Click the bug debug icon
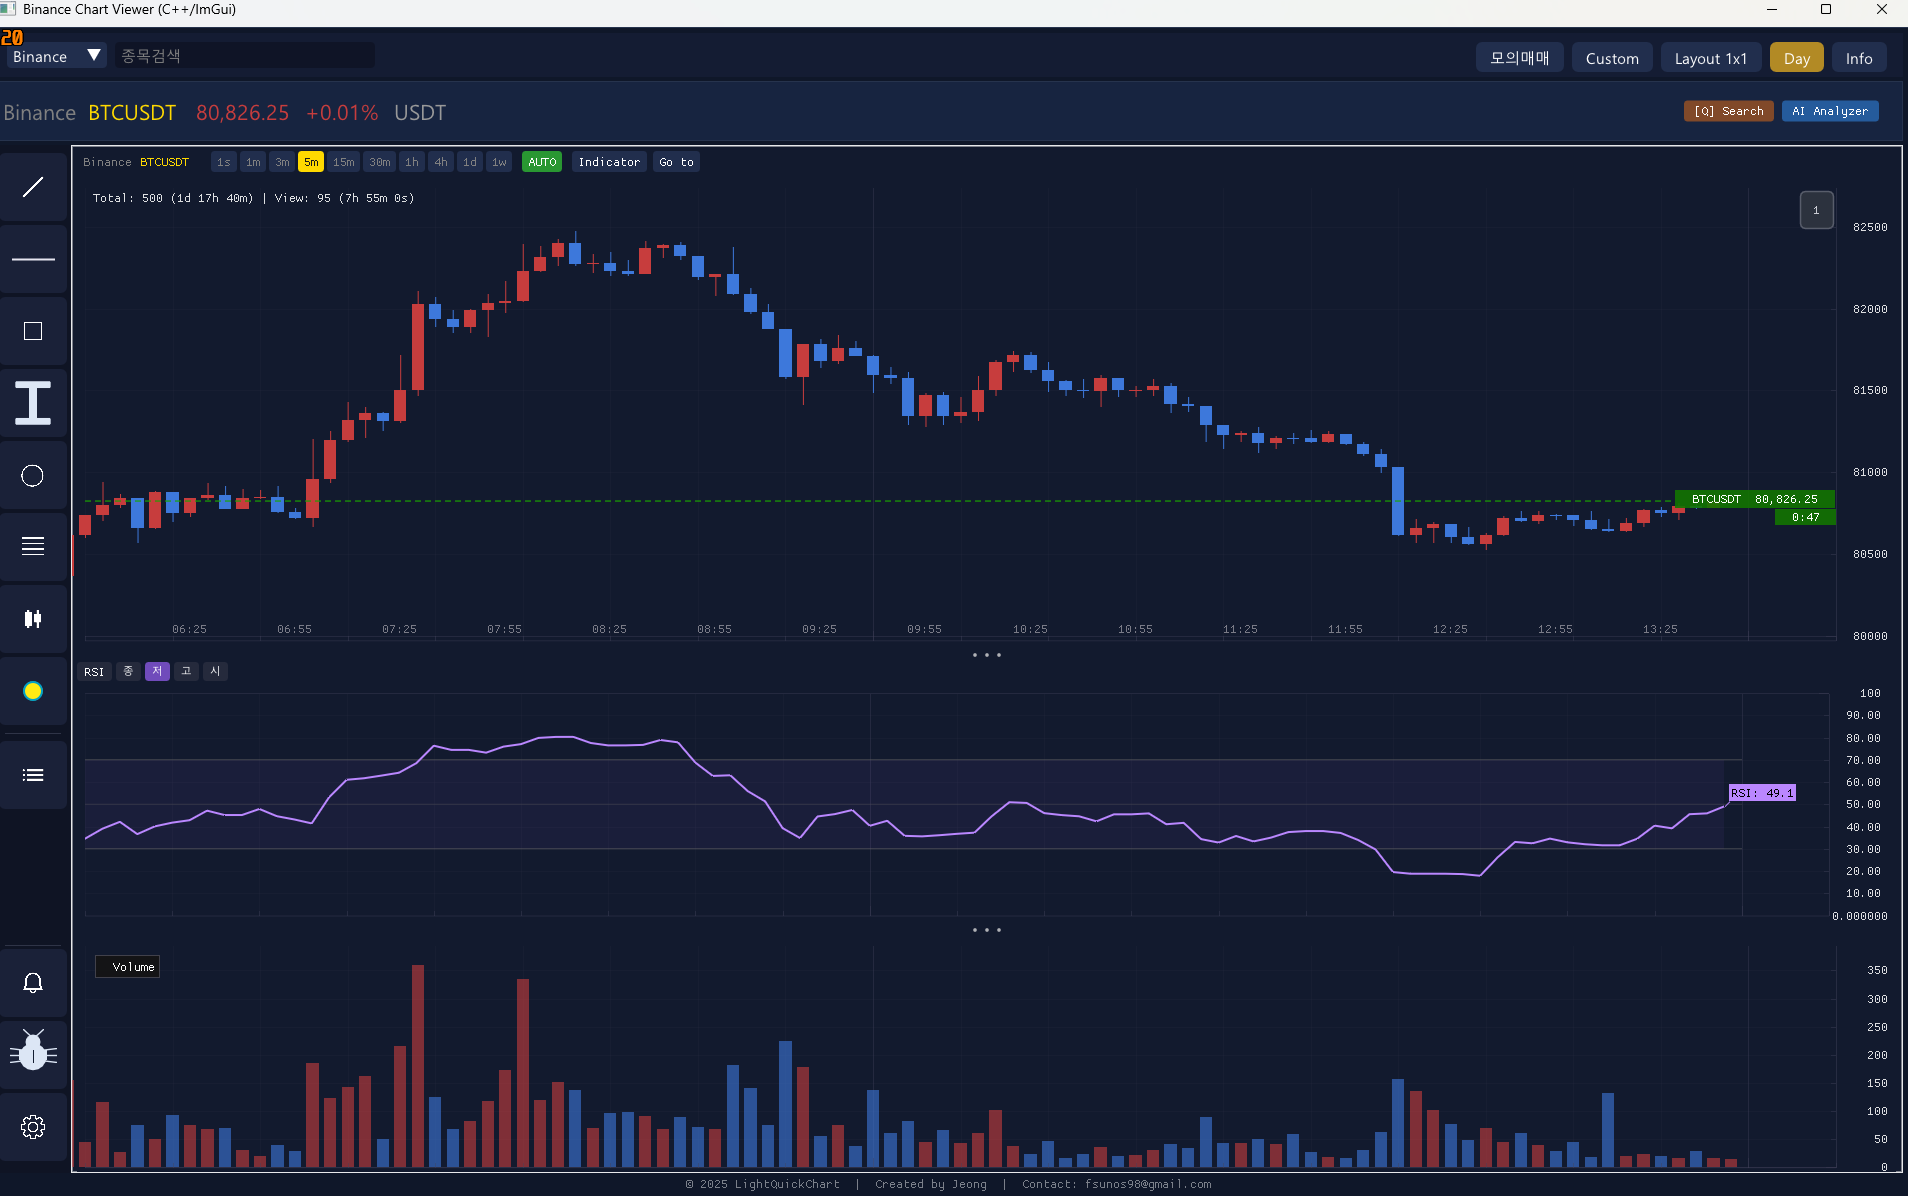Screen dimensions: 1908x1196 click(x=33, y=1054)
